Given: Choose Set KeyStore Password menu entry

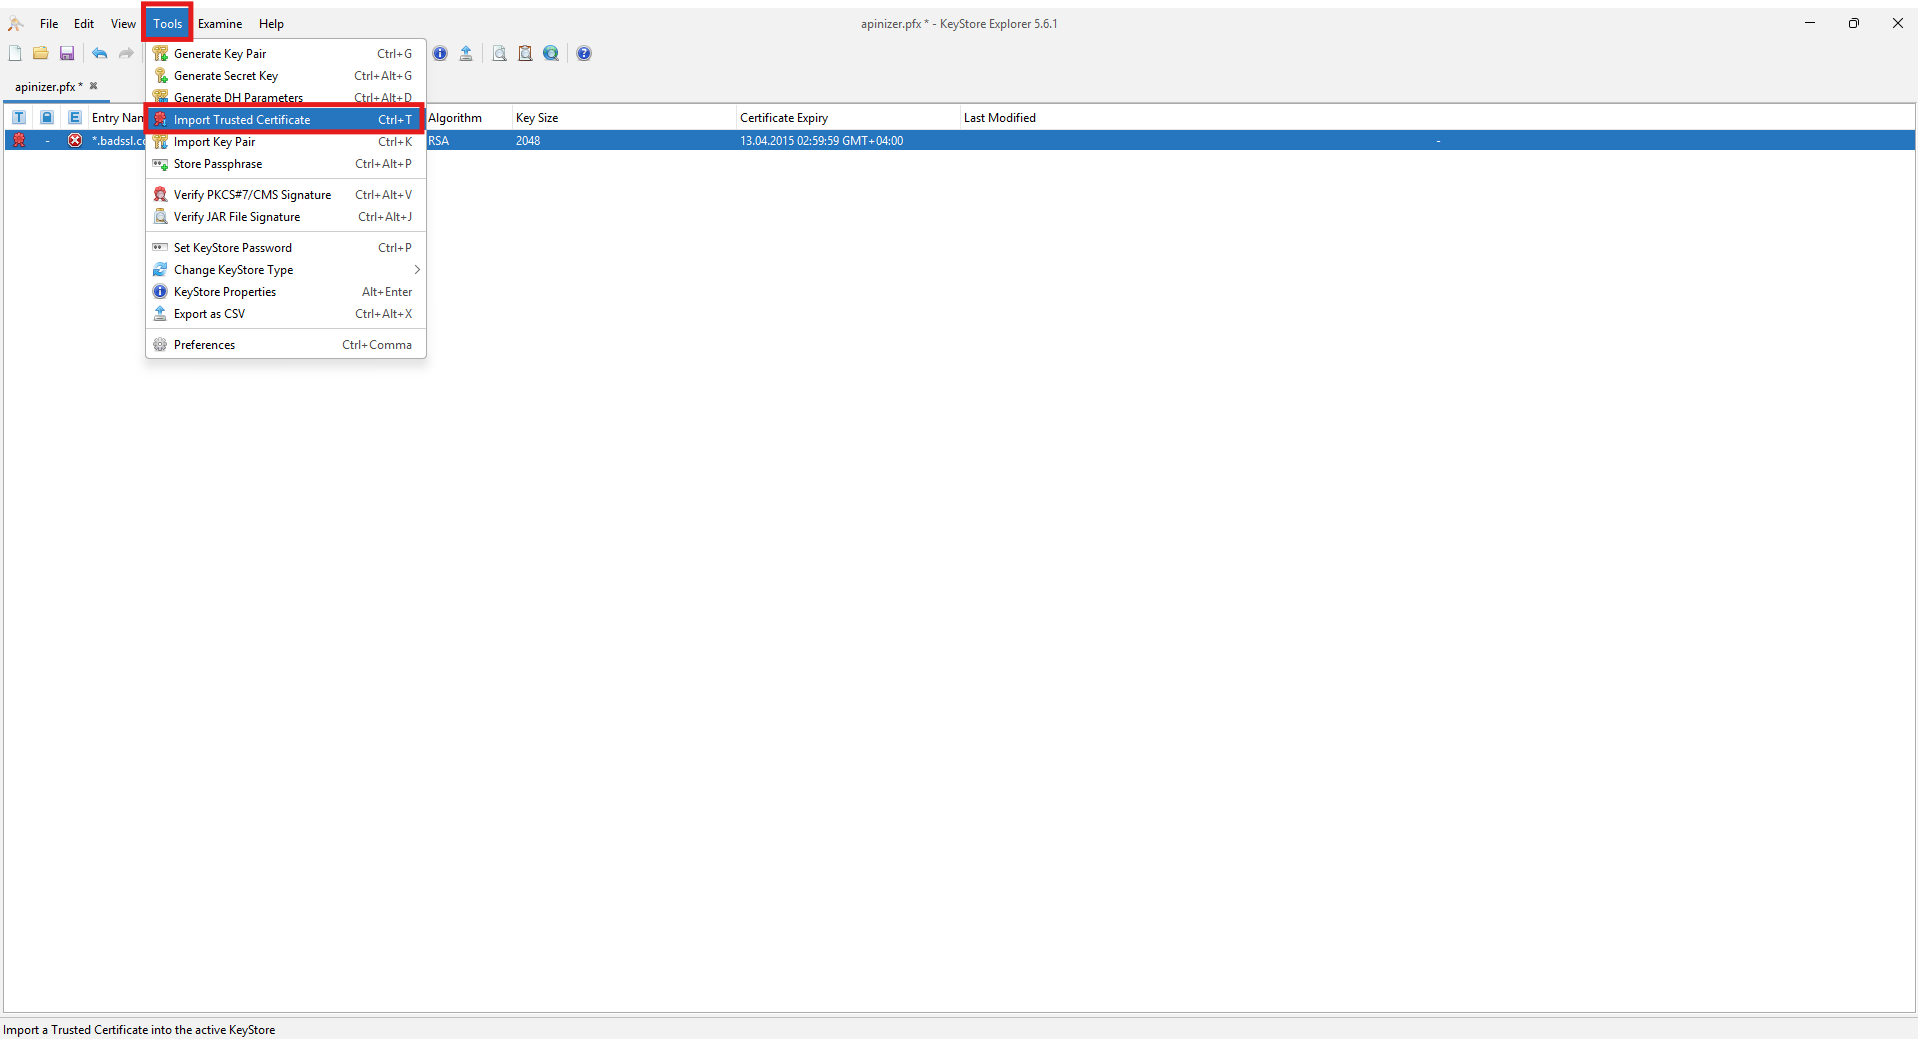Looking at the screenshot, I should [286, 248].
